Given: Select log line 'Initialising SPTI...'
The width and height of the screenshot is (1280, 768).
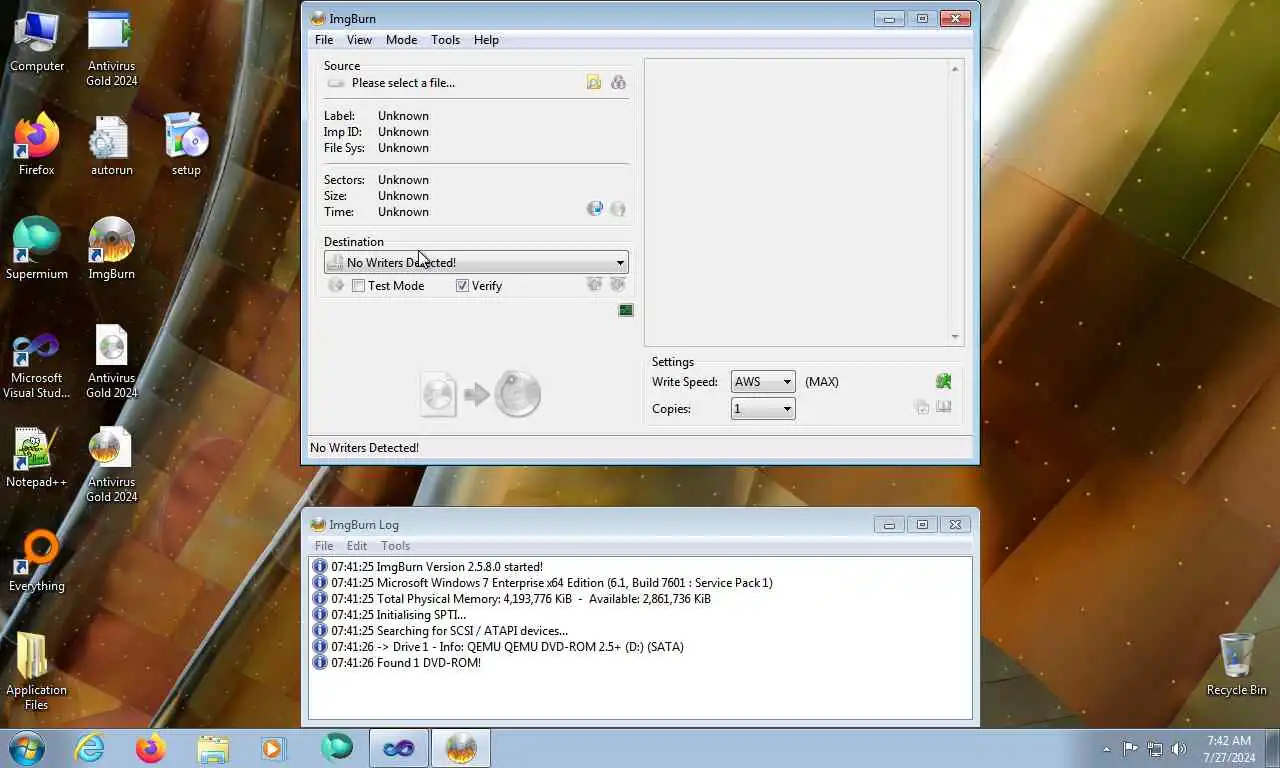Looking at the screenshot, I should click(x=399, y=615).
